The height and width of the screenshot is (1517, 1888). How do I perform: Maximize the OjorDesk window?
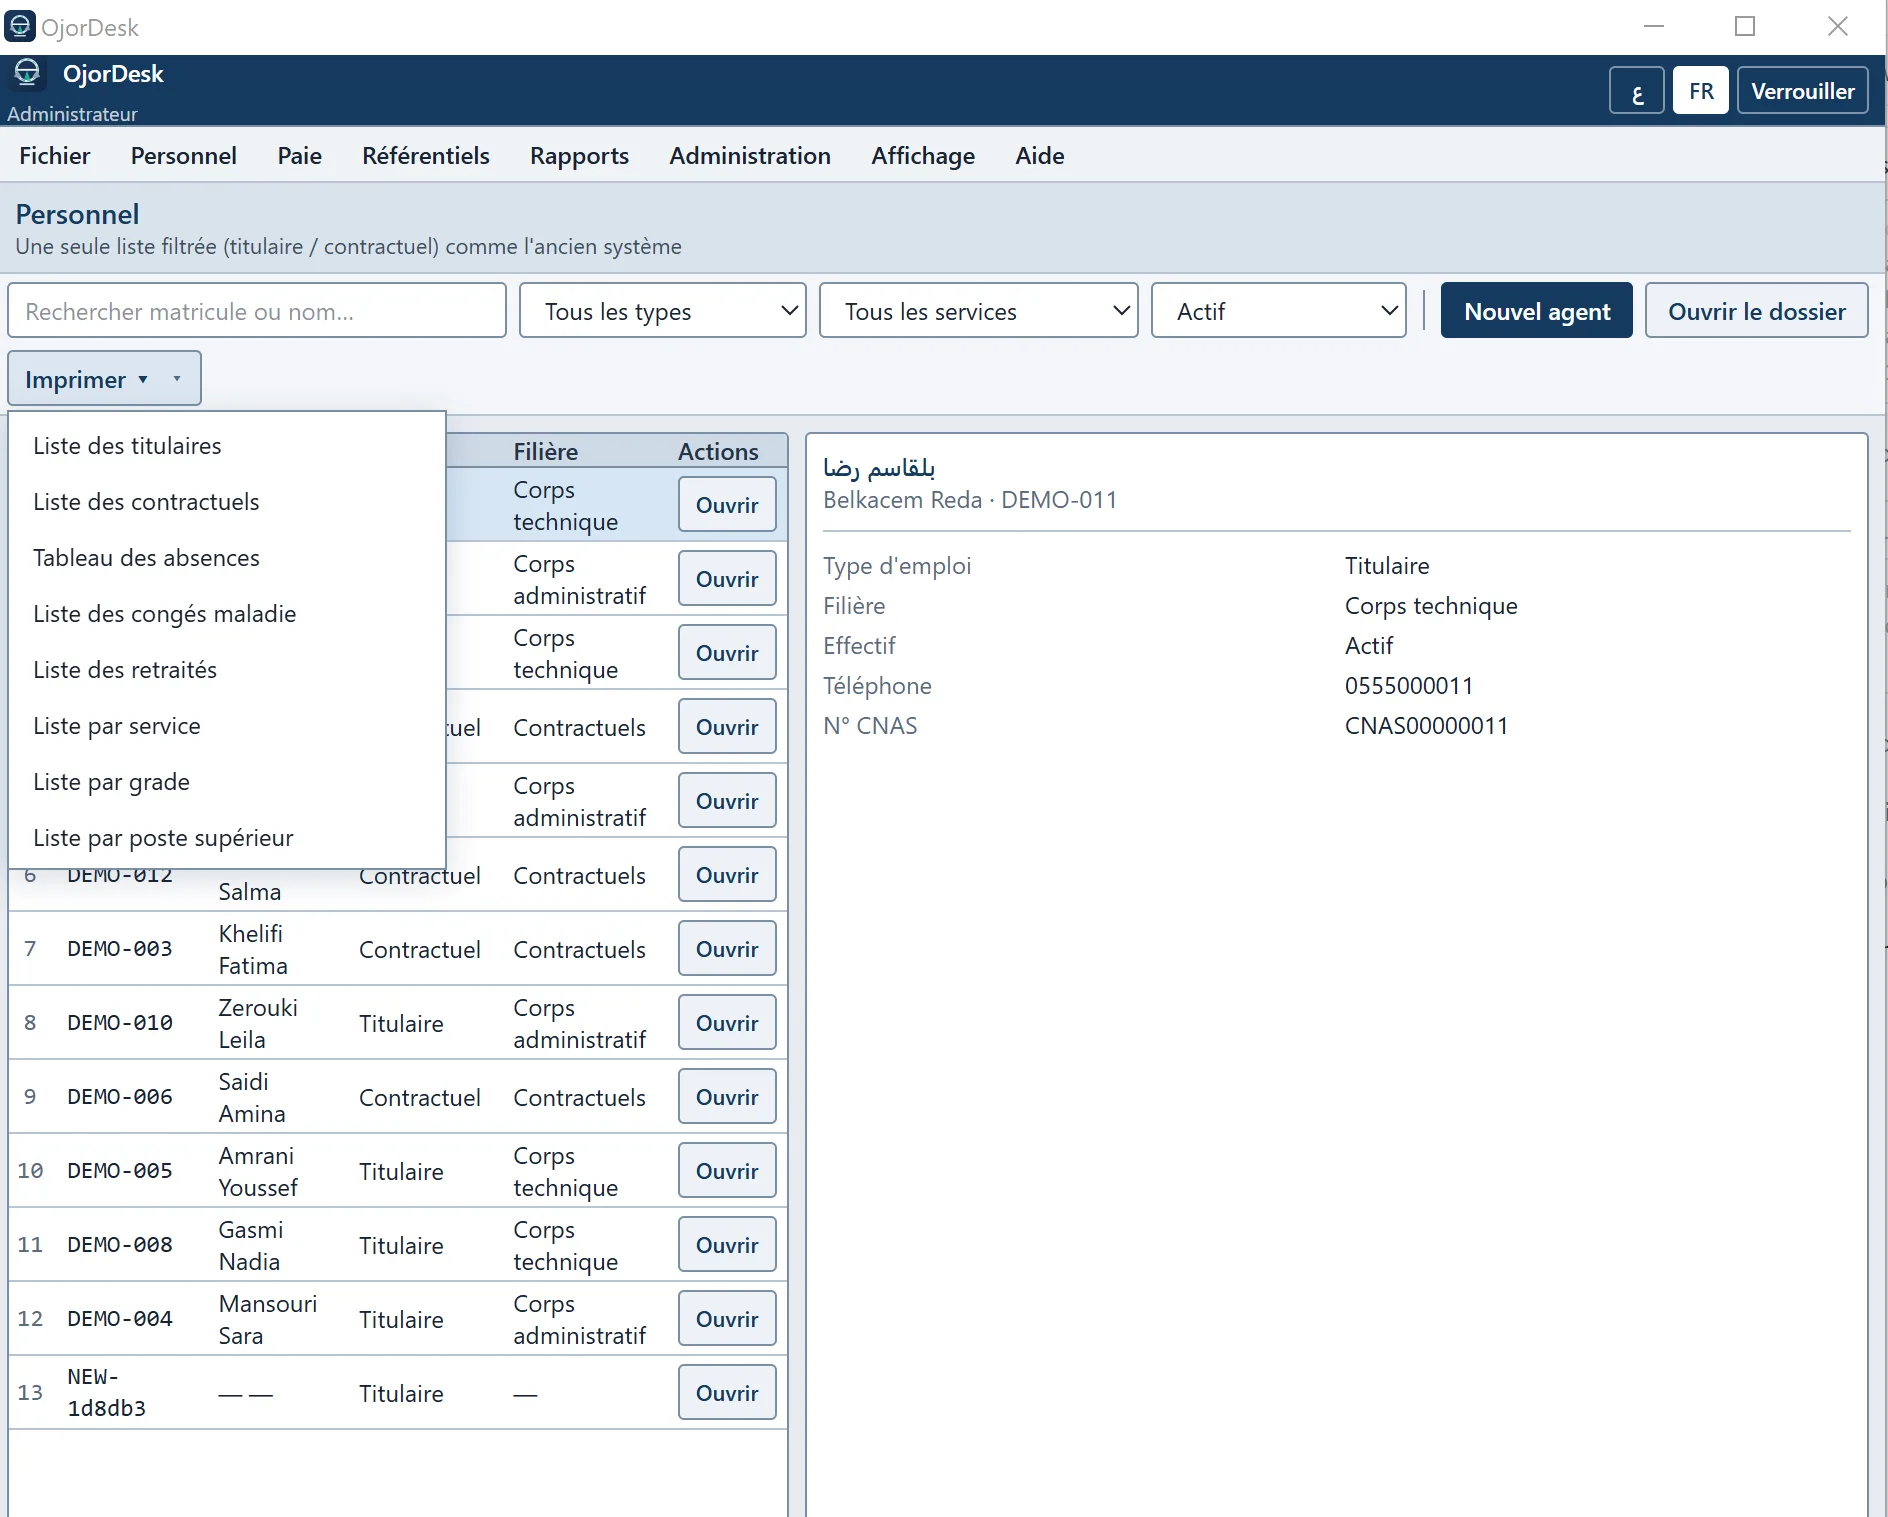[x=1745, y=27]
